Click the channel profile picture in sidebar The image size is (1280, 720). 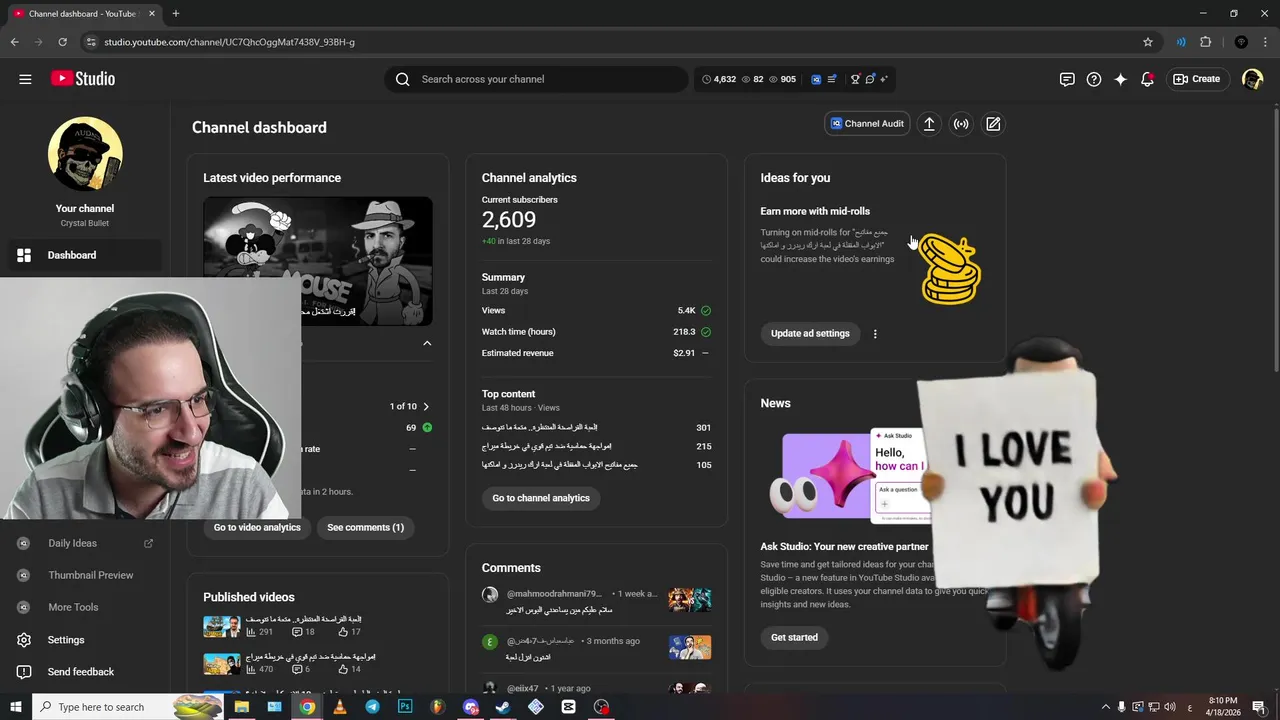click(x=85, y=154)
